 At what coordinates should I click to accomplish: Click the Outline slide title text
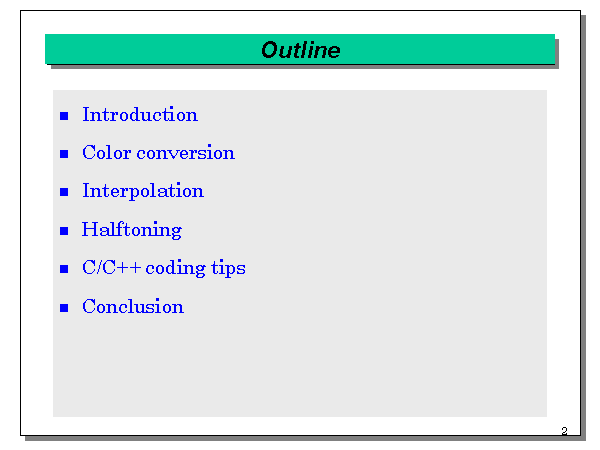pos(300,50)
